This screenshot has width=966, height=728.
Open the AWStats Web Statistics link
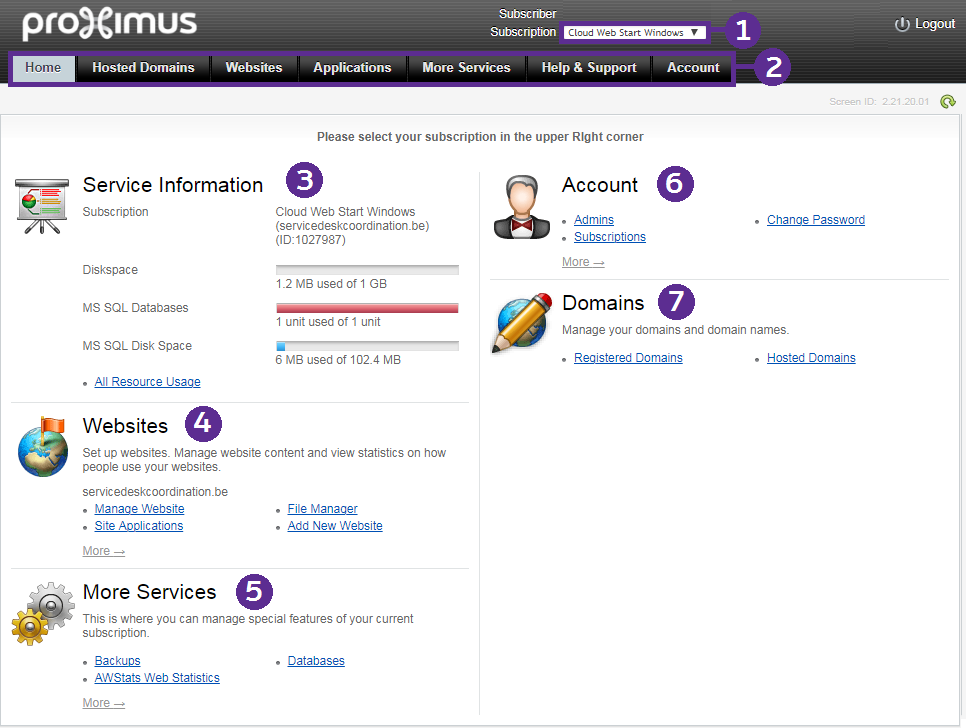[156, 678]
